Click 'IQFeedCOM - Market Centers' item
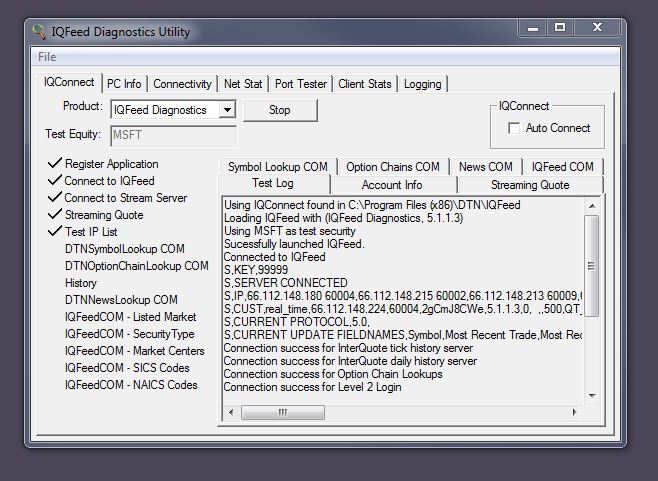The height and width of the screenshot is (481, 658). [x=135, y=351]
